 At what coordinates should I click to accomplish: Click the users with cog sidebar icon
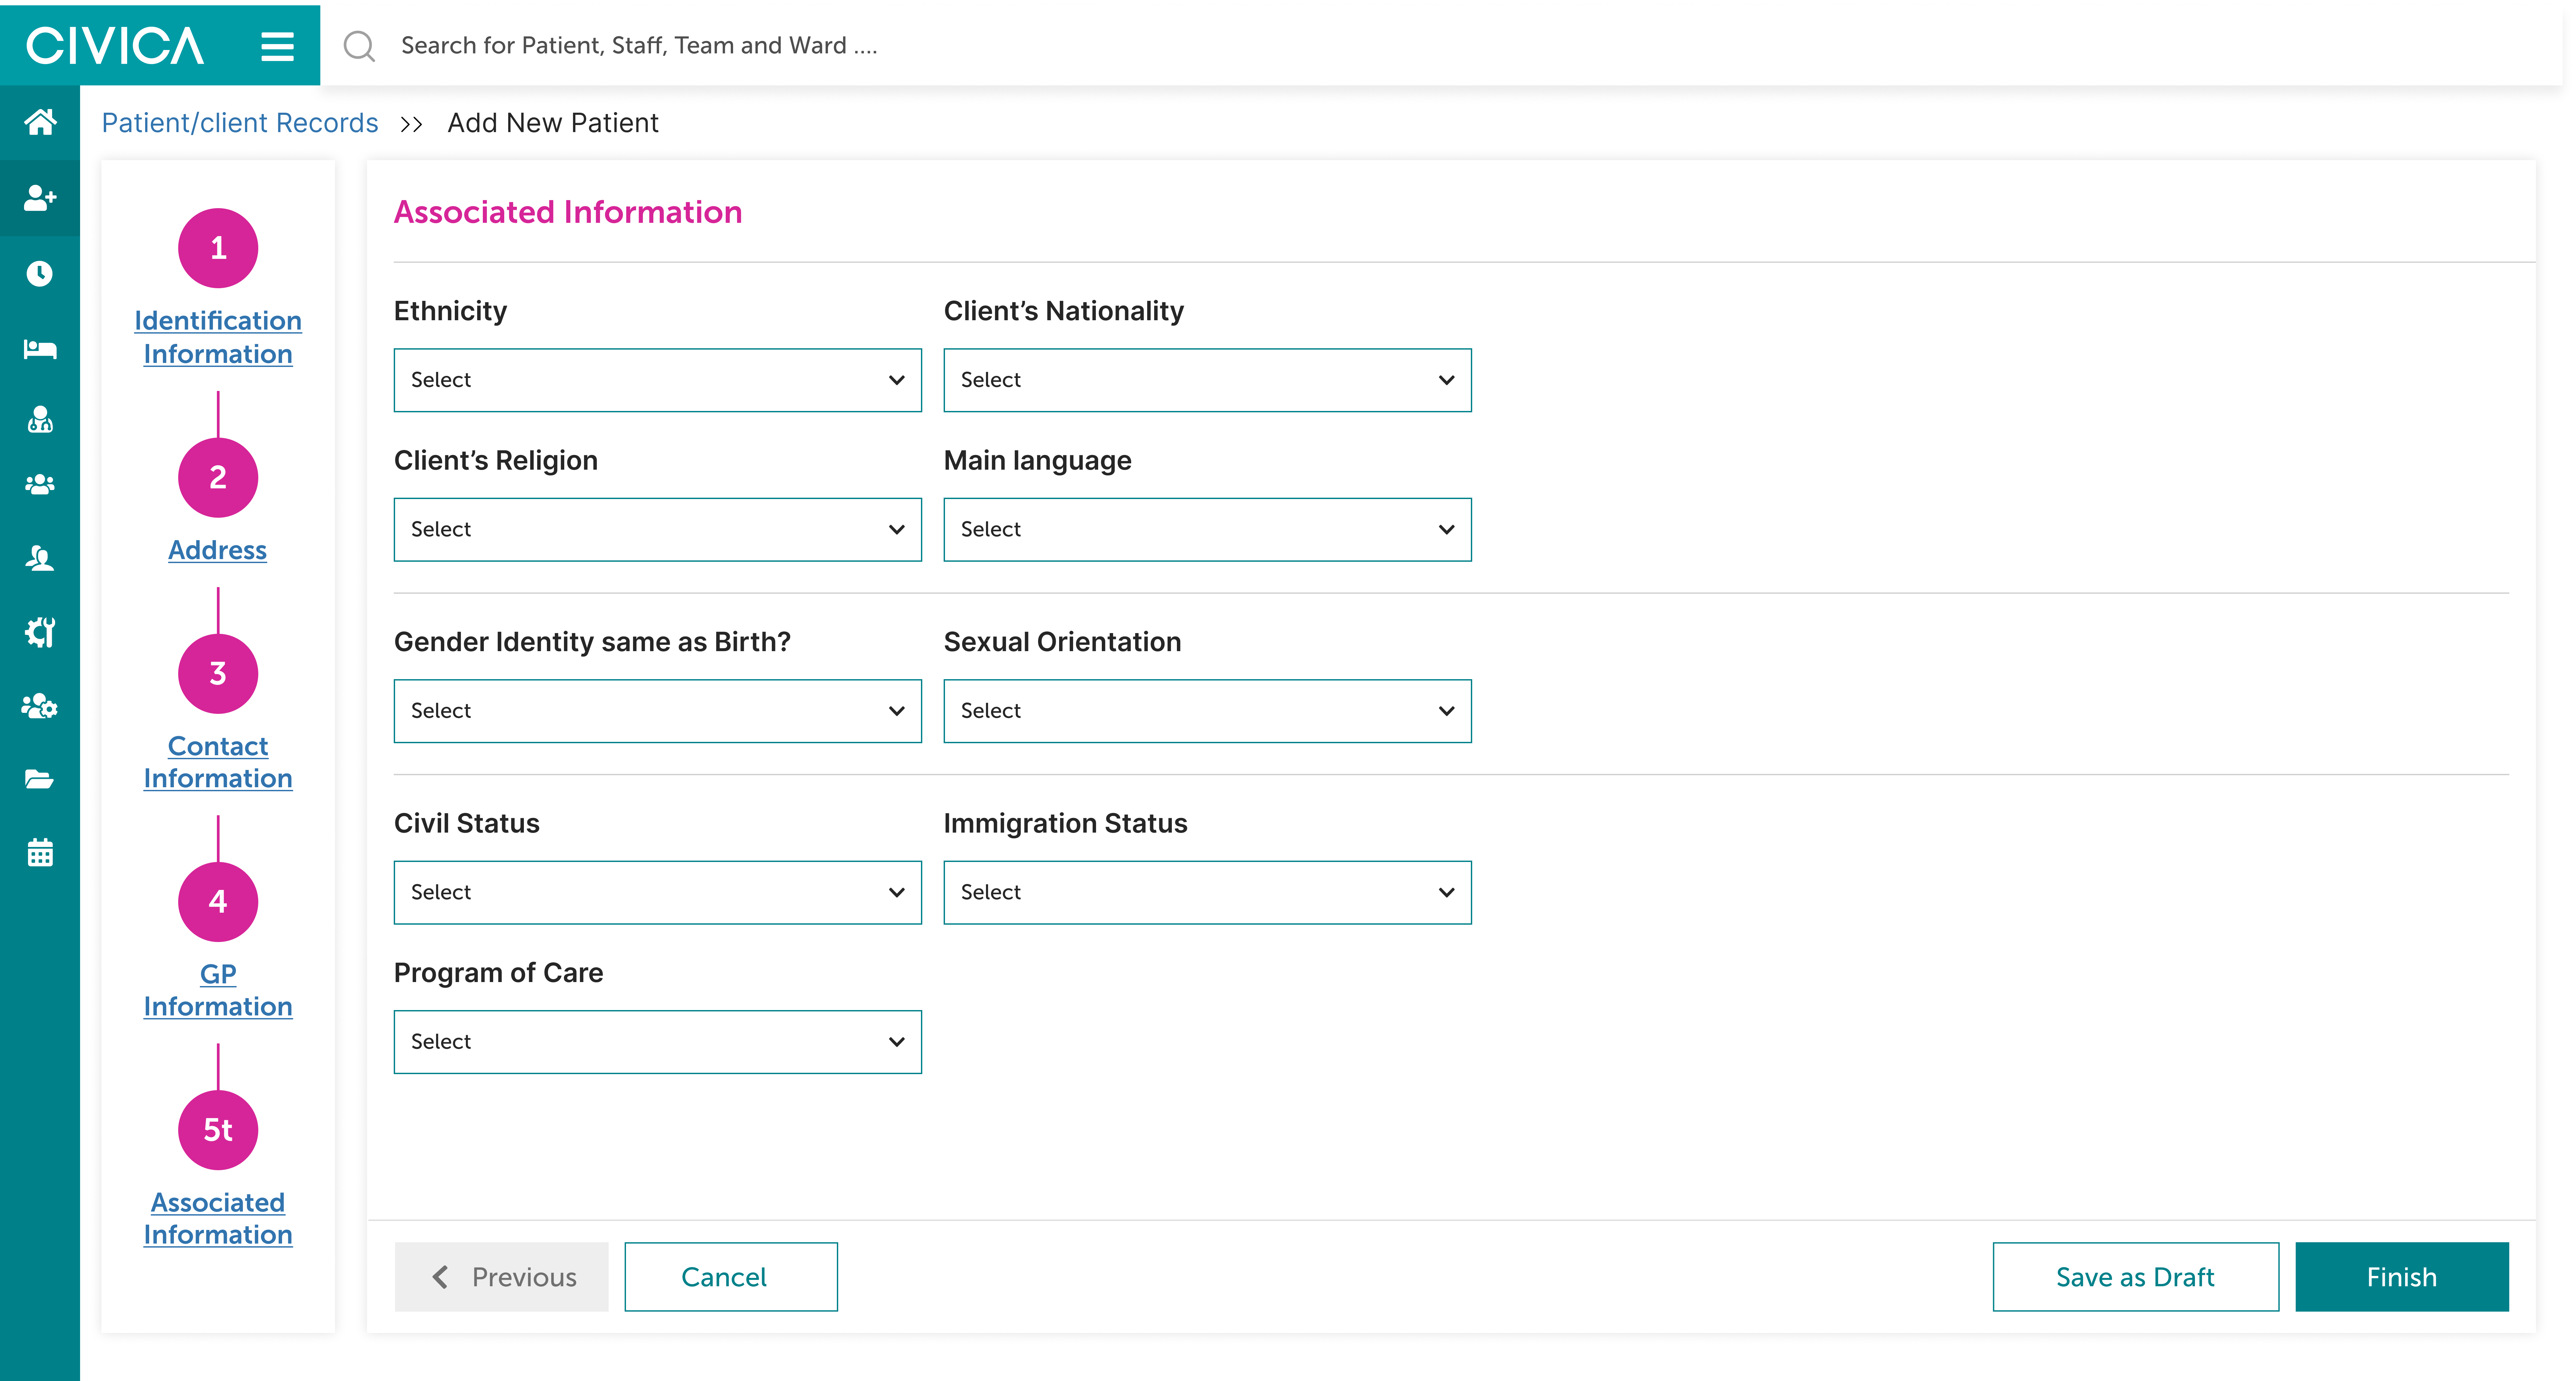tap(40, 706)
